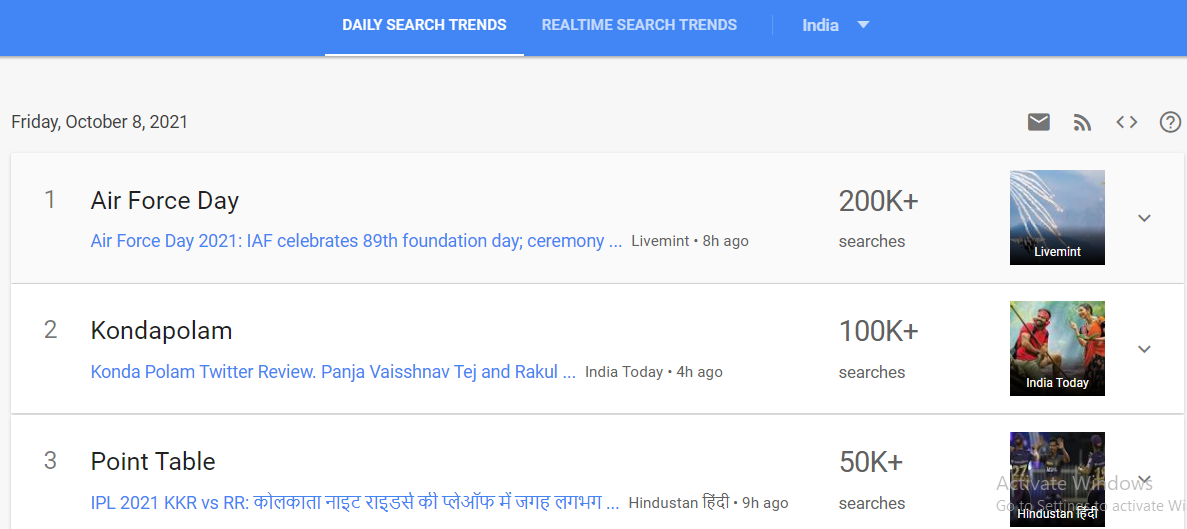Viewport: 1187px width, 529px height.
Task: Click the India Today article thumbnail
Action: tap(1057, 348)
